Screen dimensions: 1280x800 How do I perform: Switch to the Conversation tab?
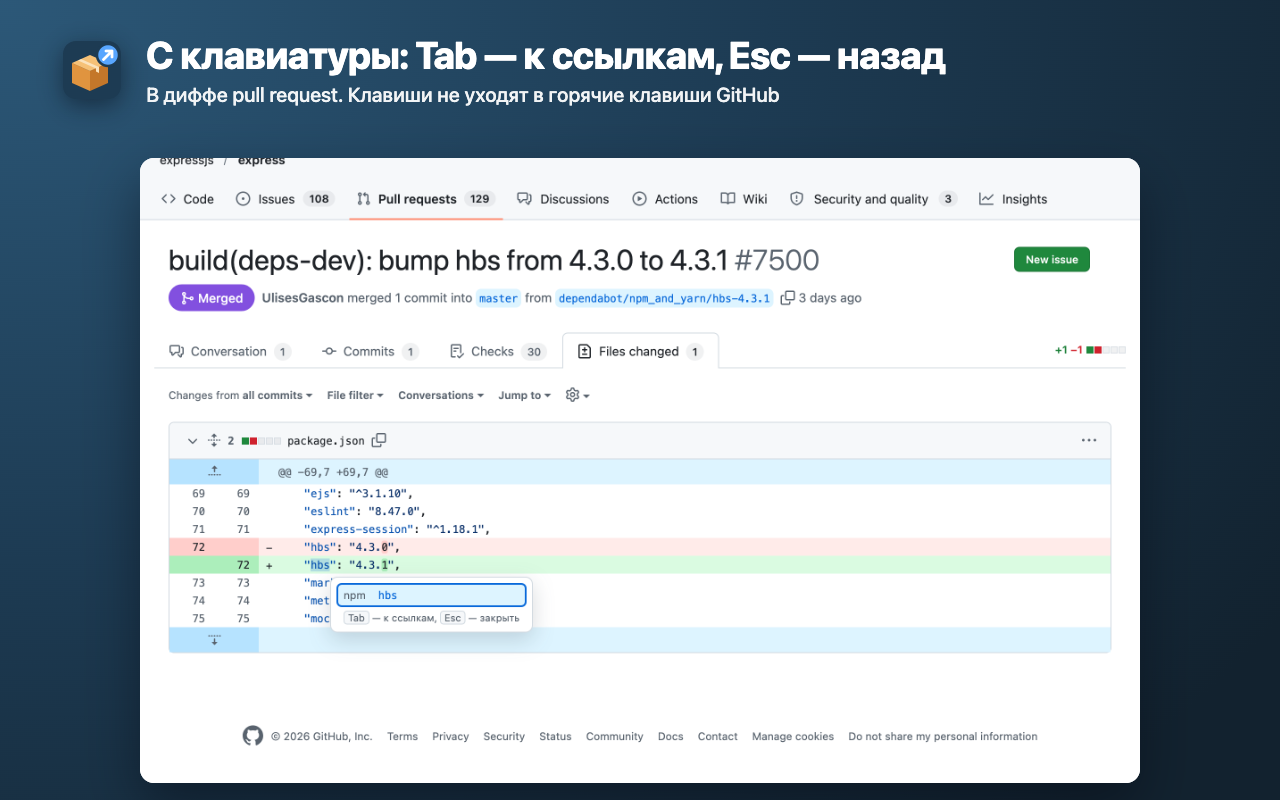(230, 351)
